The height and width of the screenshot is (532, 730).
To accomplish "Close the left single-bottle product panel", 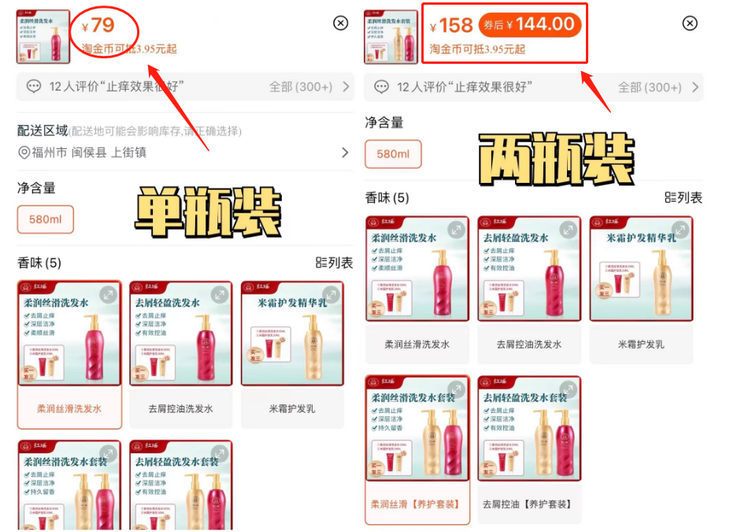I will [x=341, y=23].
